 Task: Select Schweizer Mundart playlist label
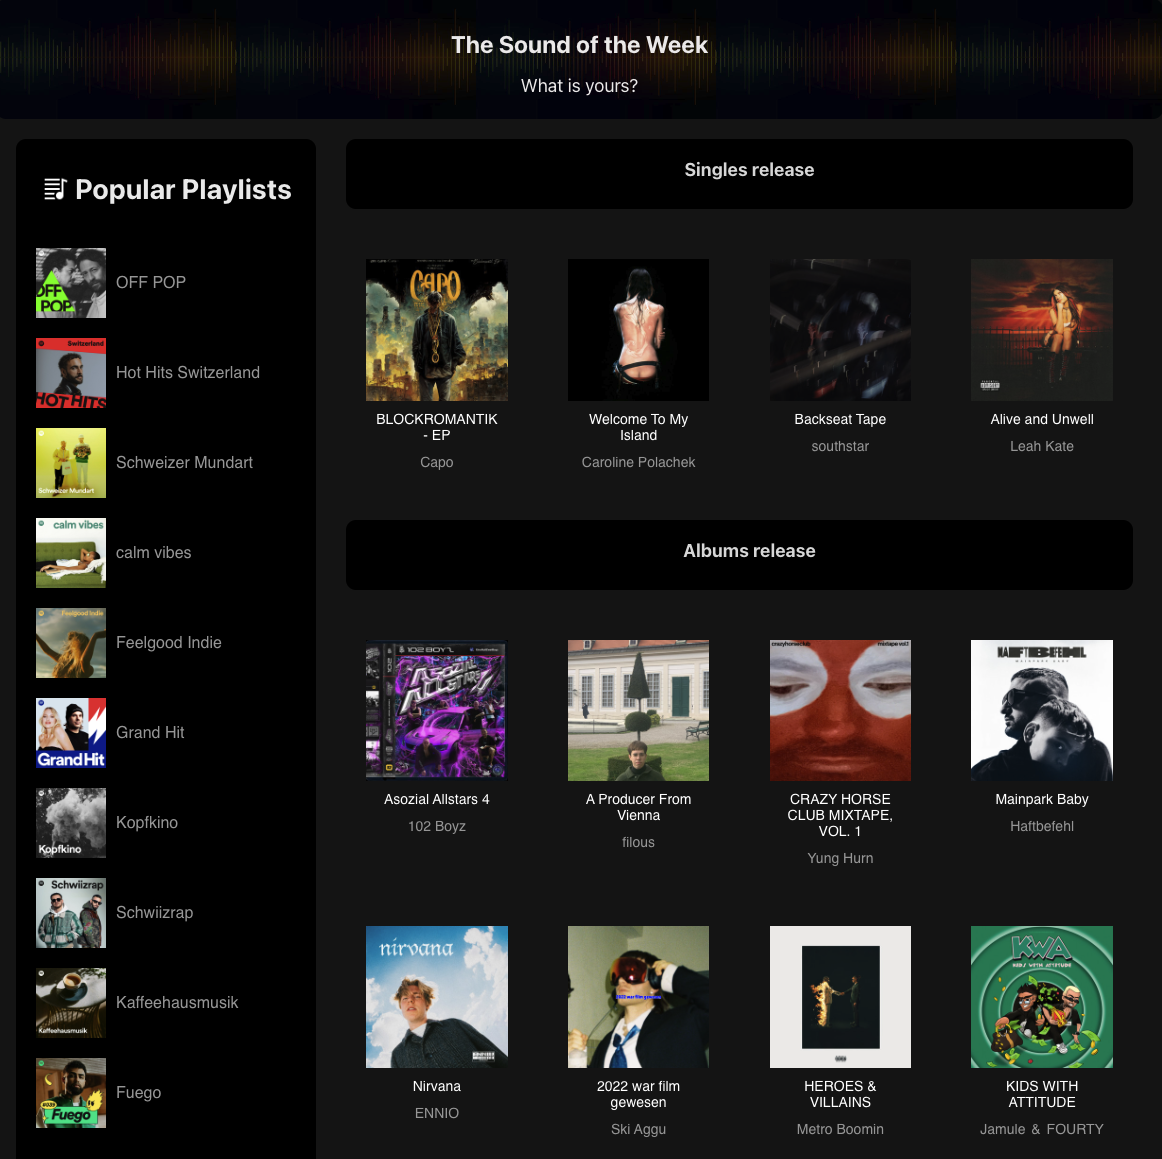click(185, 462)
